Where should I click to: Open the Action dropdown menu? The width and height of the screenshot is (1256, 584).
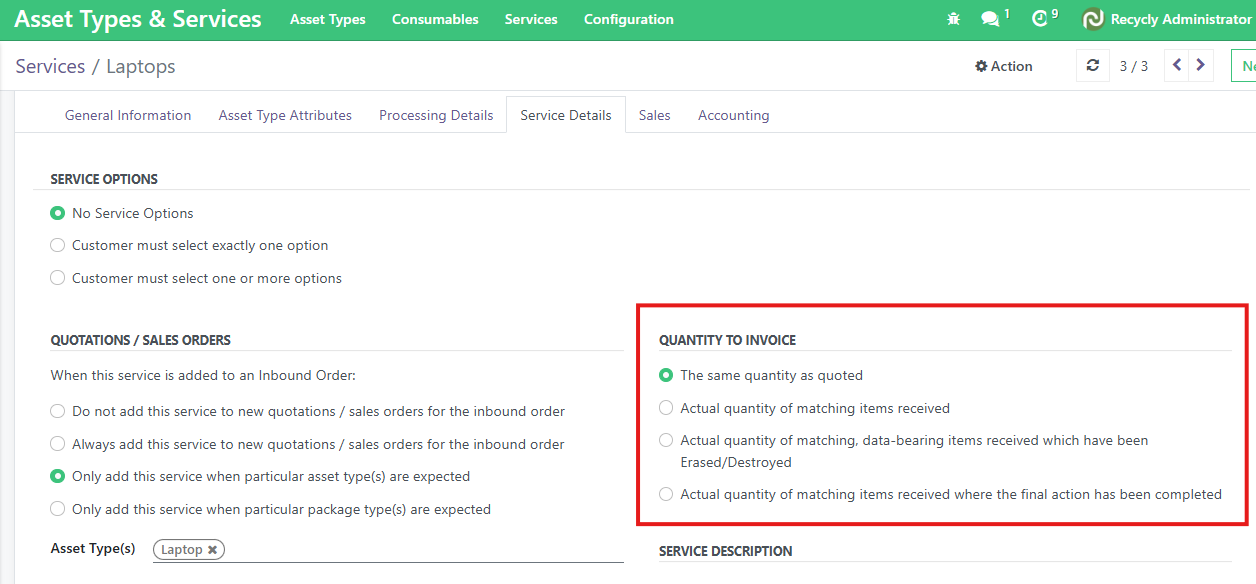[x=1004, y=66]
